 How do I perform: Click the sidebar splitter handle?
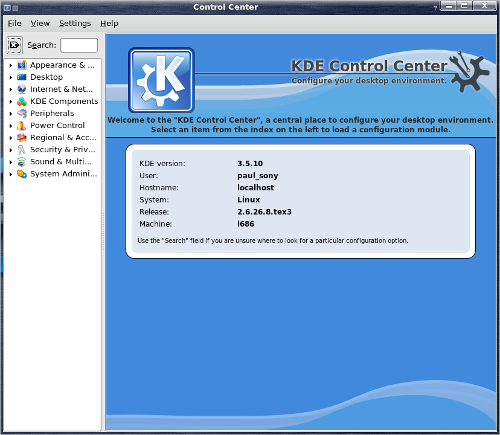[x=103, y=232]
